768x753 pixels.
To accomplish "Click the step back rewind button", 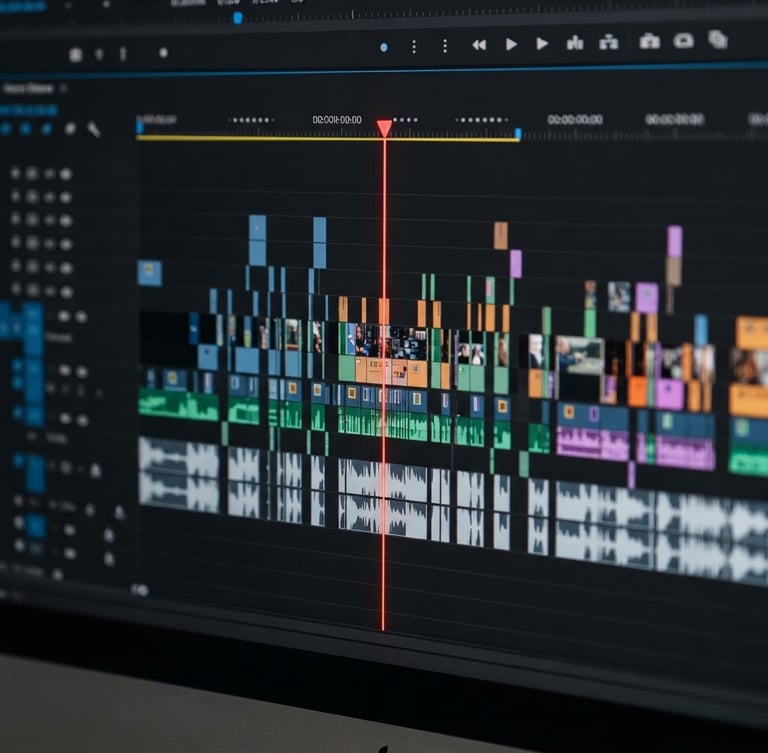I will (x=479, y=45).
